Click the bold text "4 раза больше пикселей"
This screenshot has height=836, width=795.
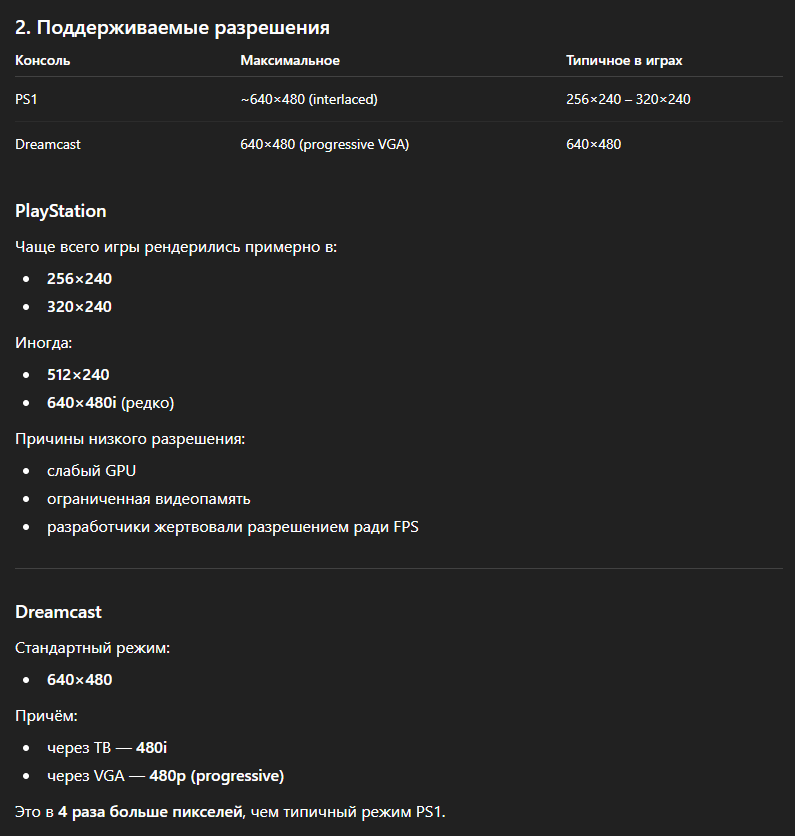(150, 811)
